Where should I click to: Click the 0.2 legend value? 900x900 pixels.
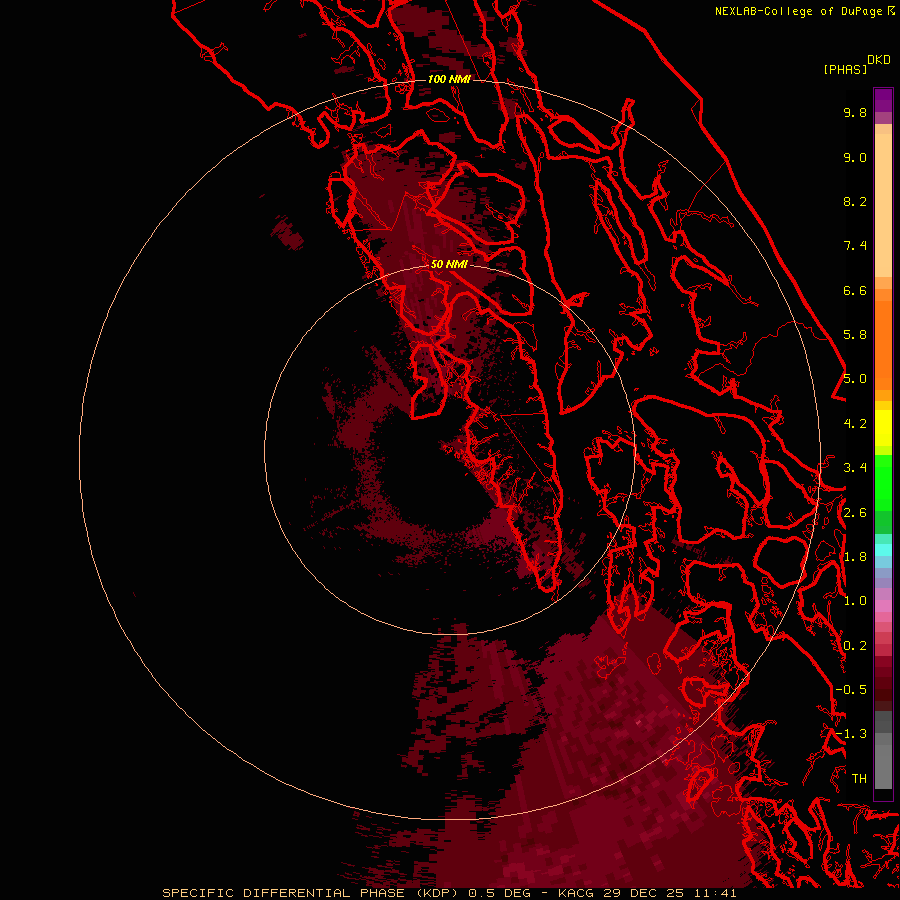855,646
